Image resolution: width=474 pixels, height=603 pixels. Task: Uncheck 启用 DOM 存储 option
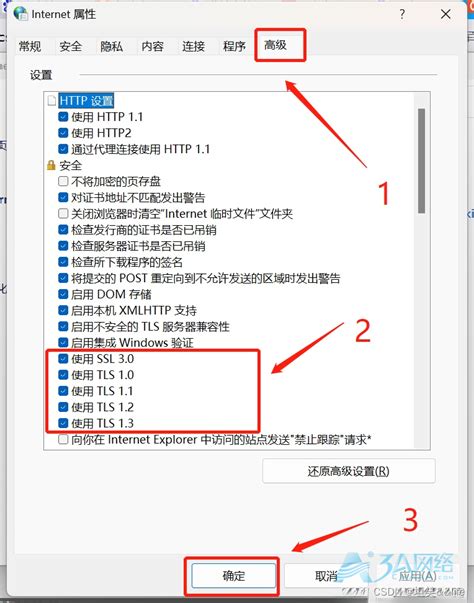(63, 294)
